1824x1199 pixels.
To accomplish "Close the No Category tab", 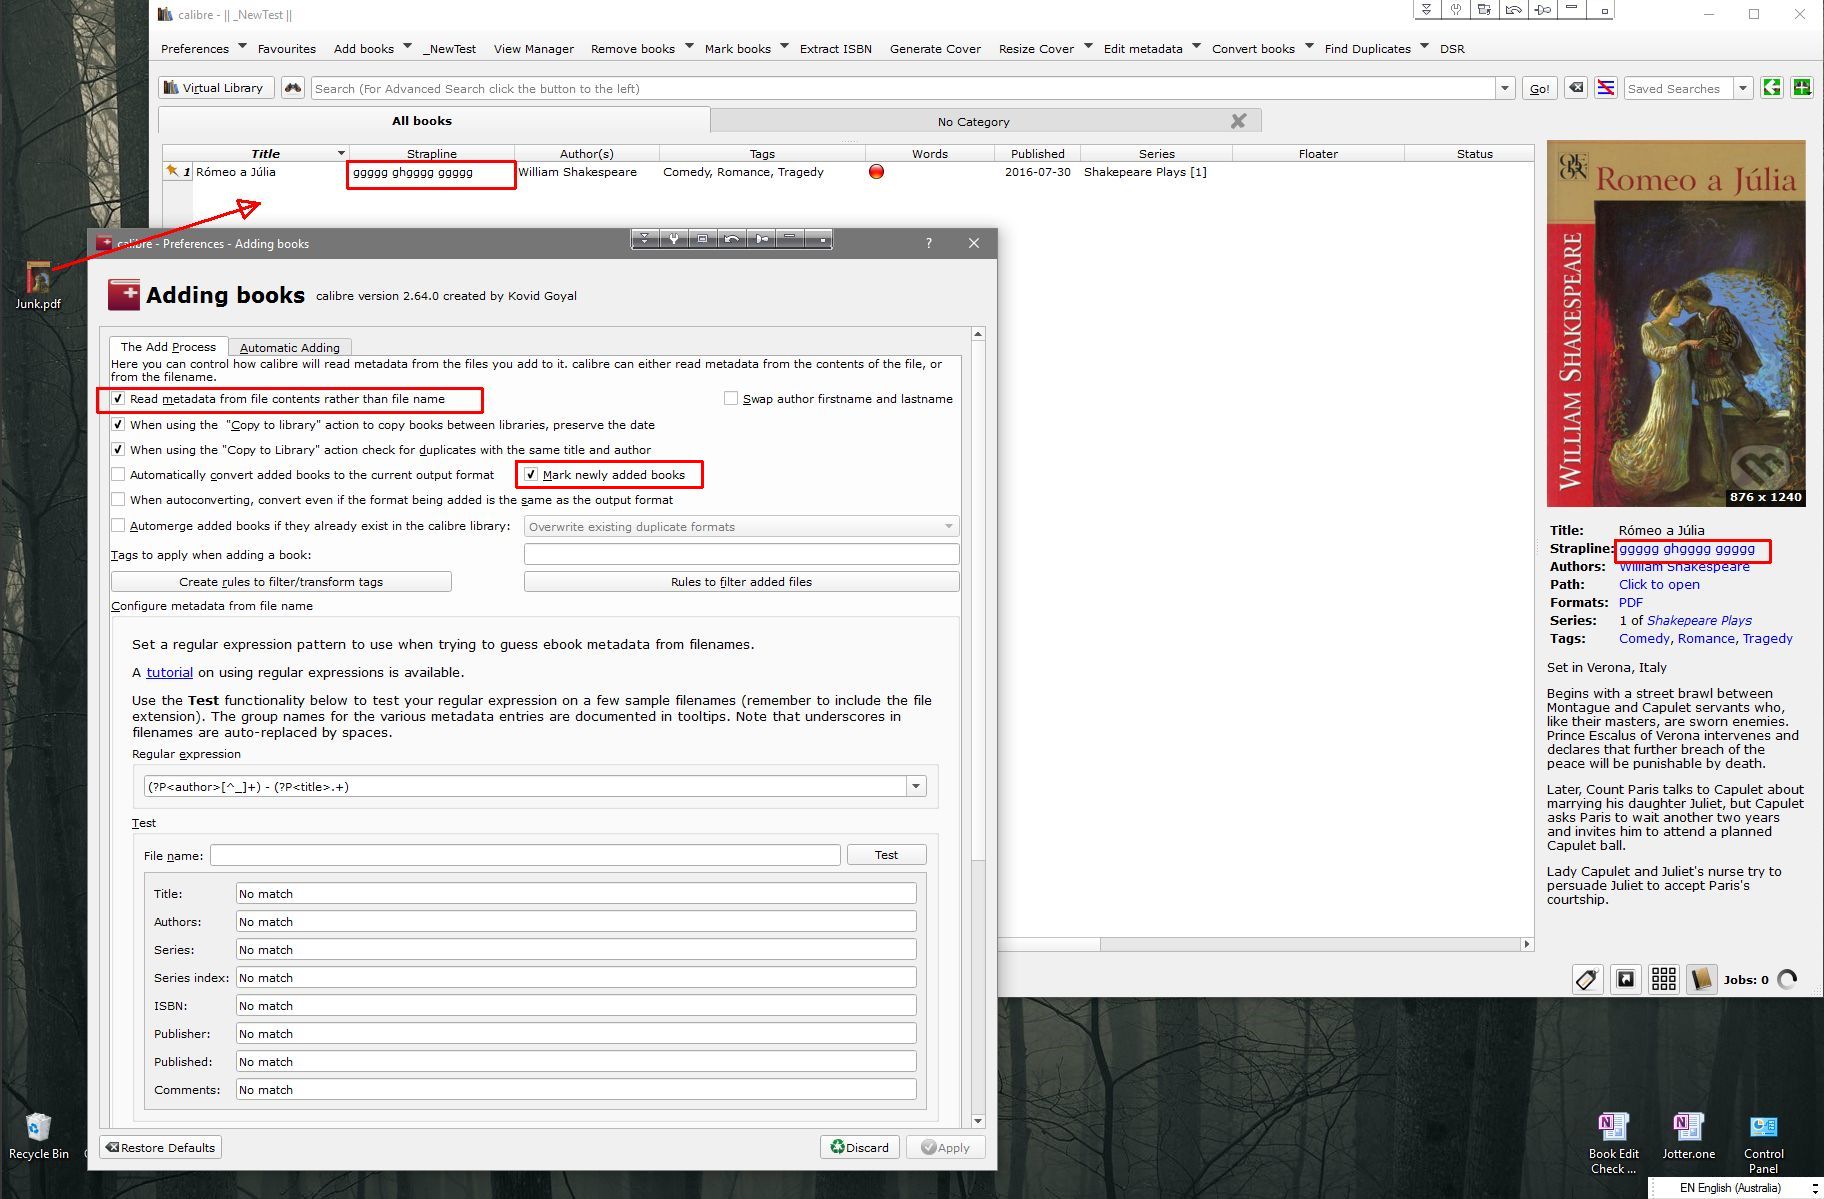I will (x=1238, y=121).
